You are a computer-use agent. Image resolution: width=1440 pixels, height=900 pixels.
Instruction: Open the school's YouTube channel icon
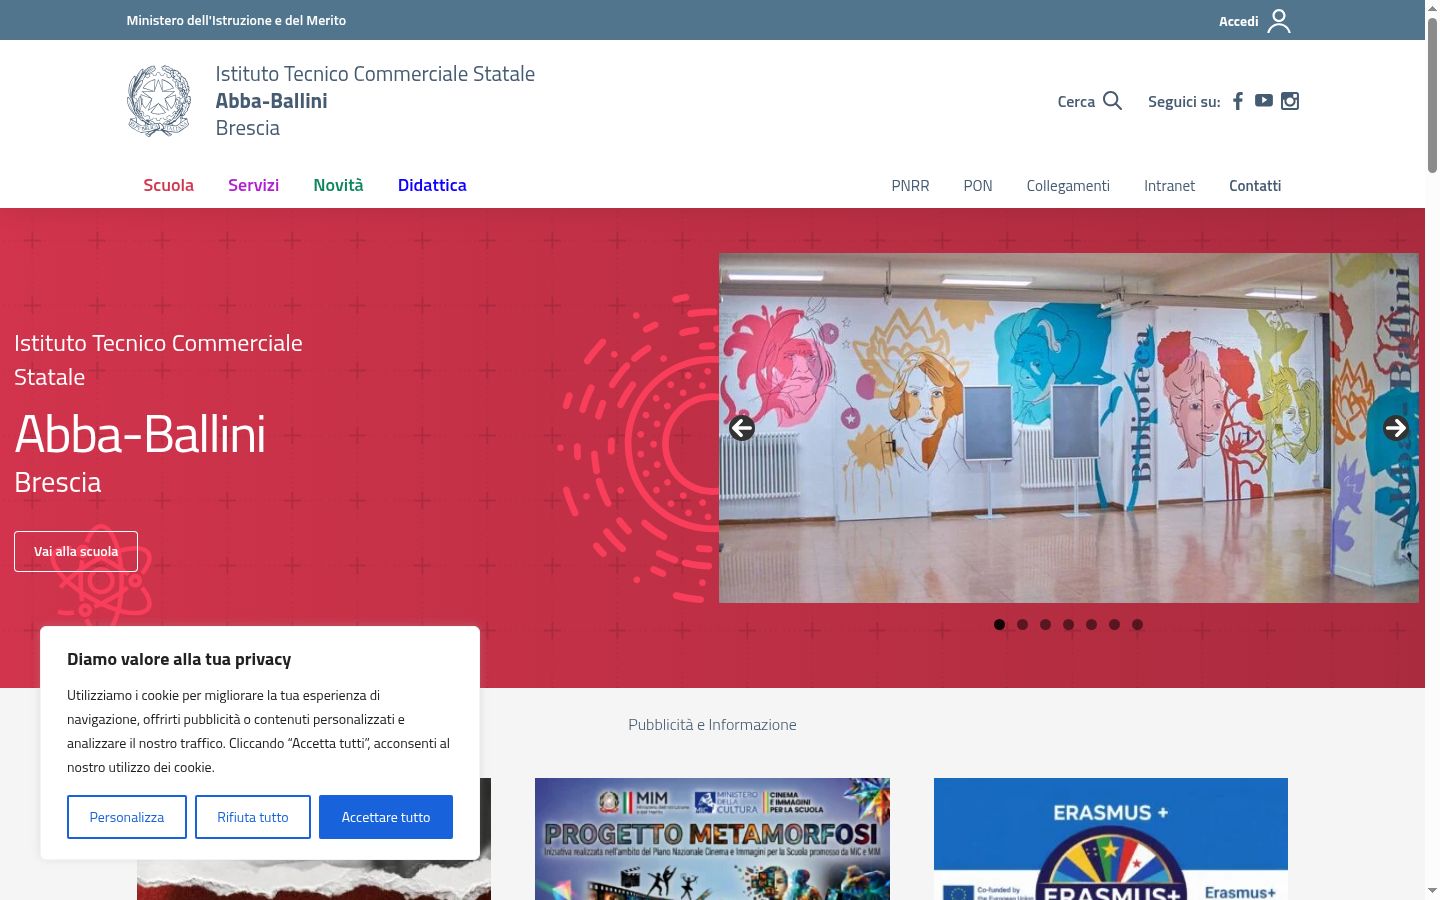coord(1264,100)
